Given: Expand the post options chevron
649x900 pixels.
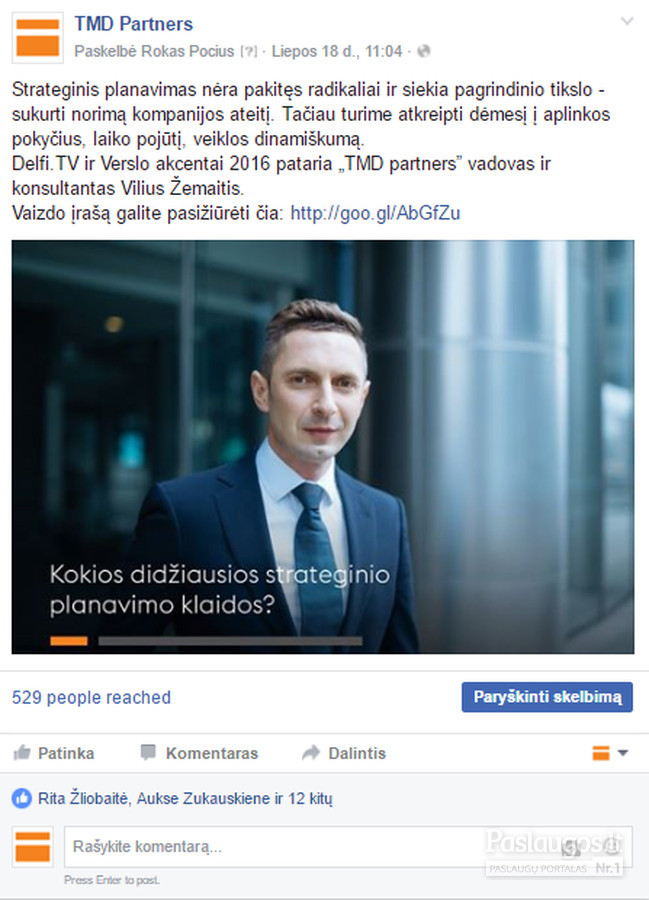Looking at the screenshot, I should [x=627, y=22].
